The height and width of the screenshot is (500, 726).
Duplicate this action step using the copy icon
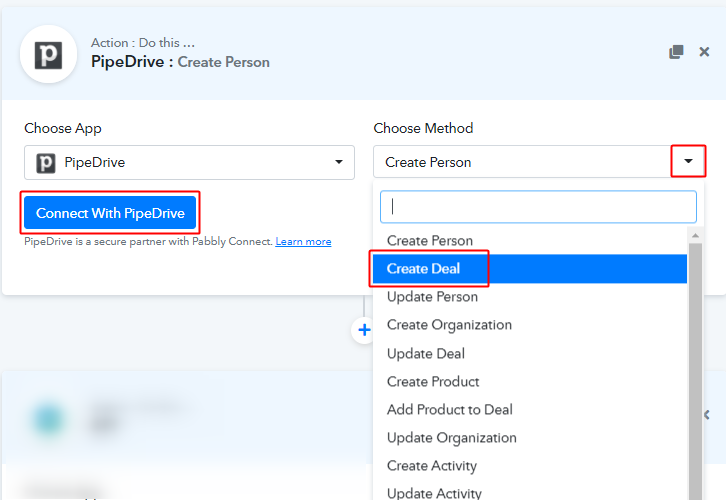(676, 52)
